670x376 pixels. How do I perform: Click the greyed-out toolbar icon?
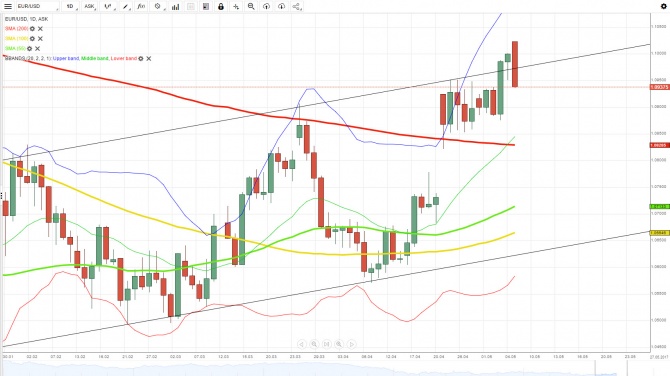tap(191, 6)
